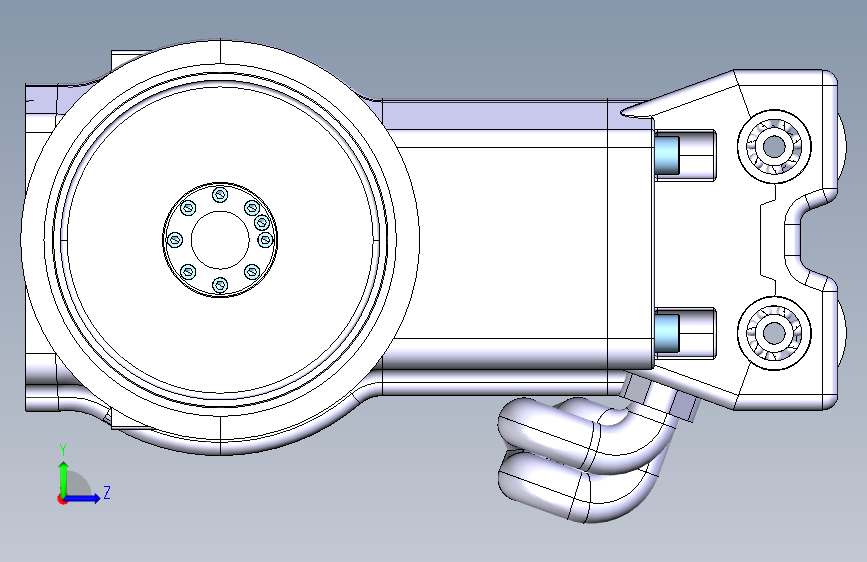The height and width of the screenshot is (562, 867).
Task: Click the Z axis label of the triad
Action: (107, 492)
